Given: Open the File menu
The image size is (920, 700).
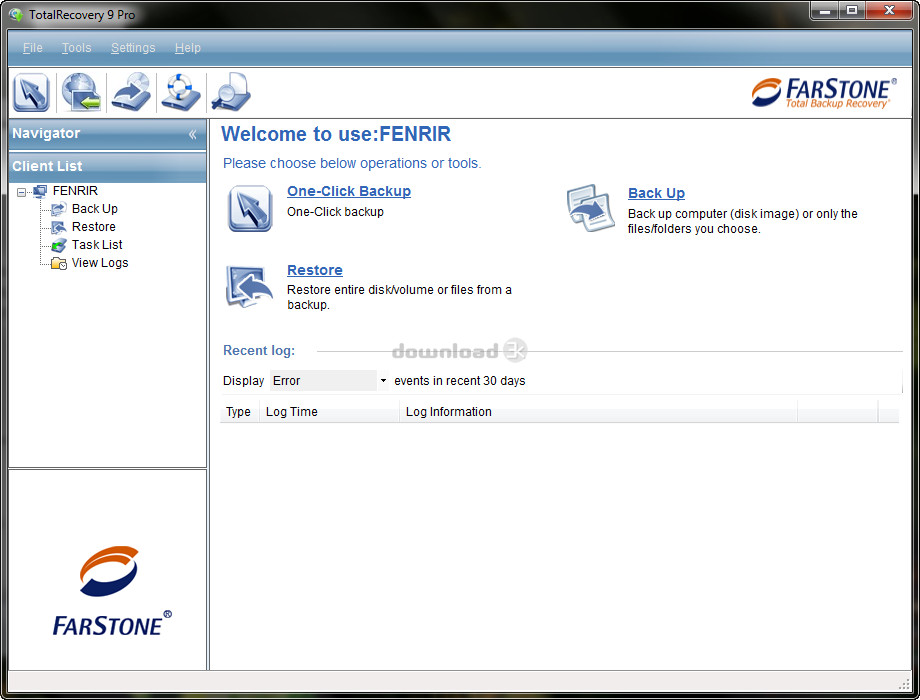Looking at the screenshot, I should [32, 47].
